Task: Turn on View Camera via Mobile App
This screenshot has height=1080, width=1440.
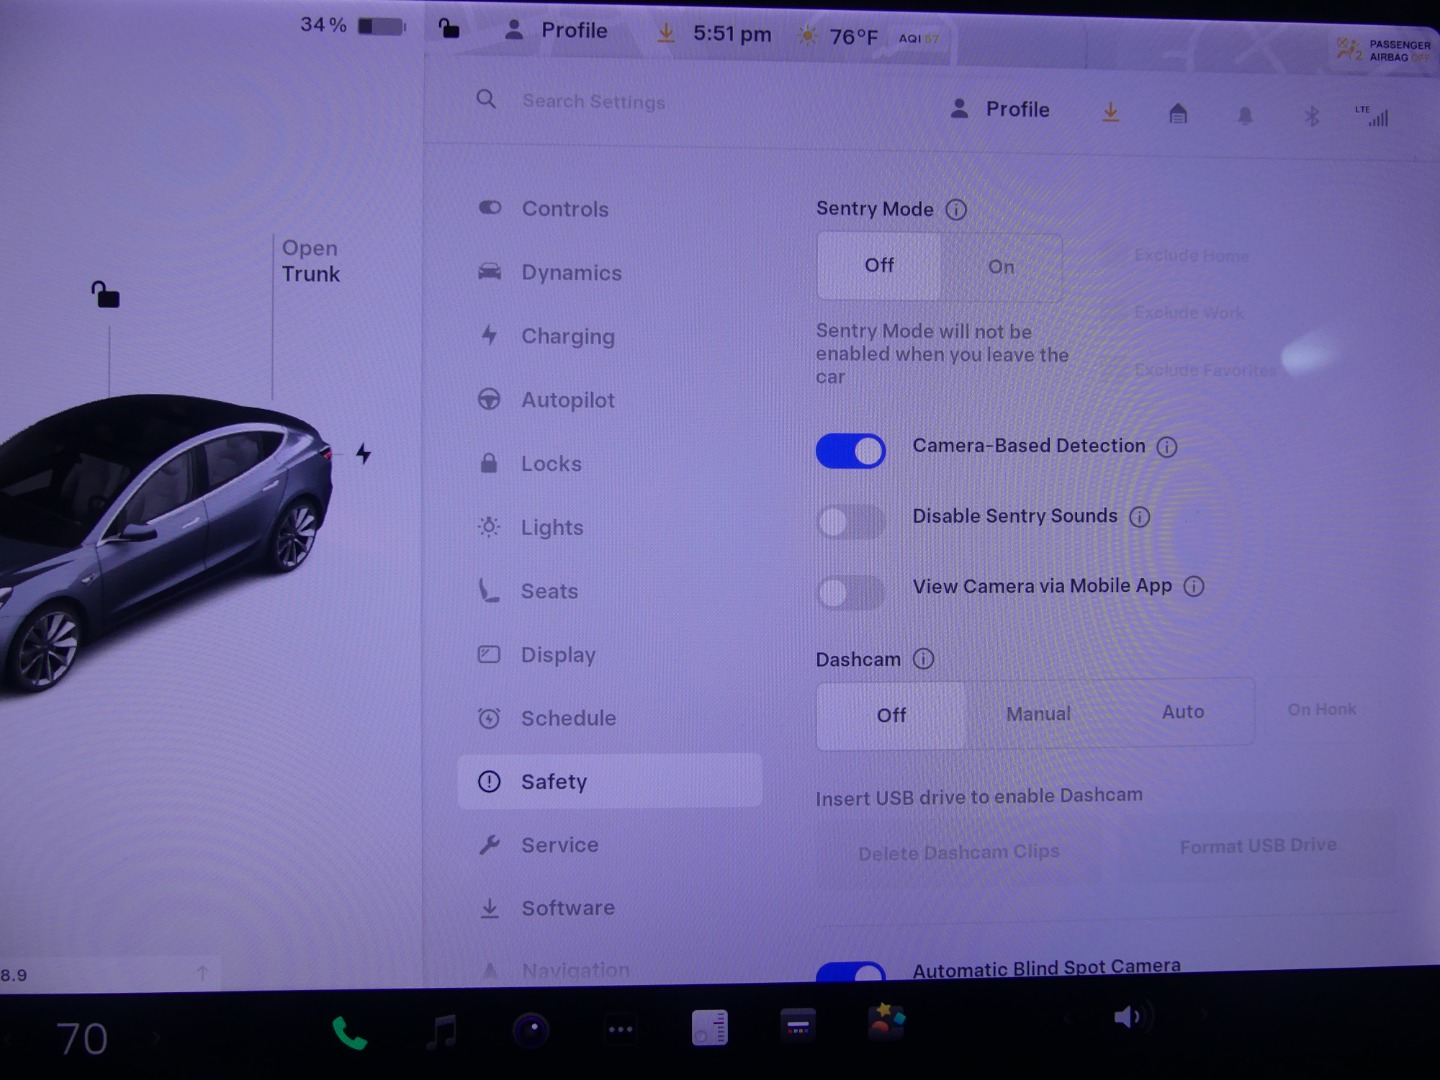Action: point(850,592)
